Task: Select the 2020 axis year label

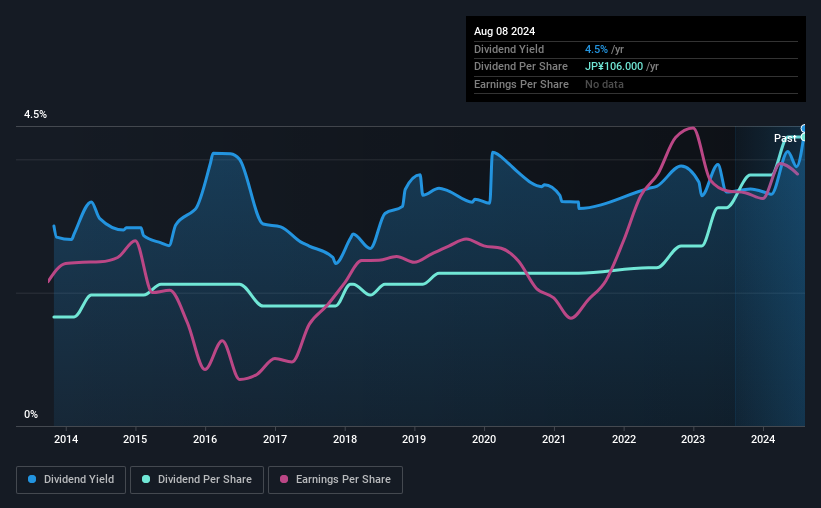Action: [x=484, y=439]
